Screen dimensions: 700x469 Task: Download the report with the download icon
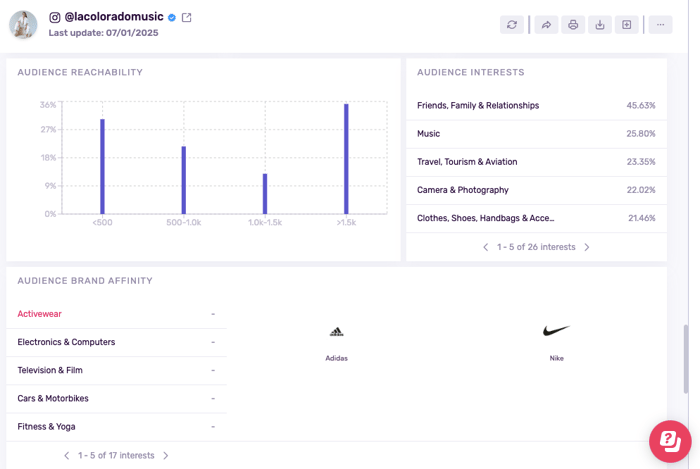(x=600, y=25)
